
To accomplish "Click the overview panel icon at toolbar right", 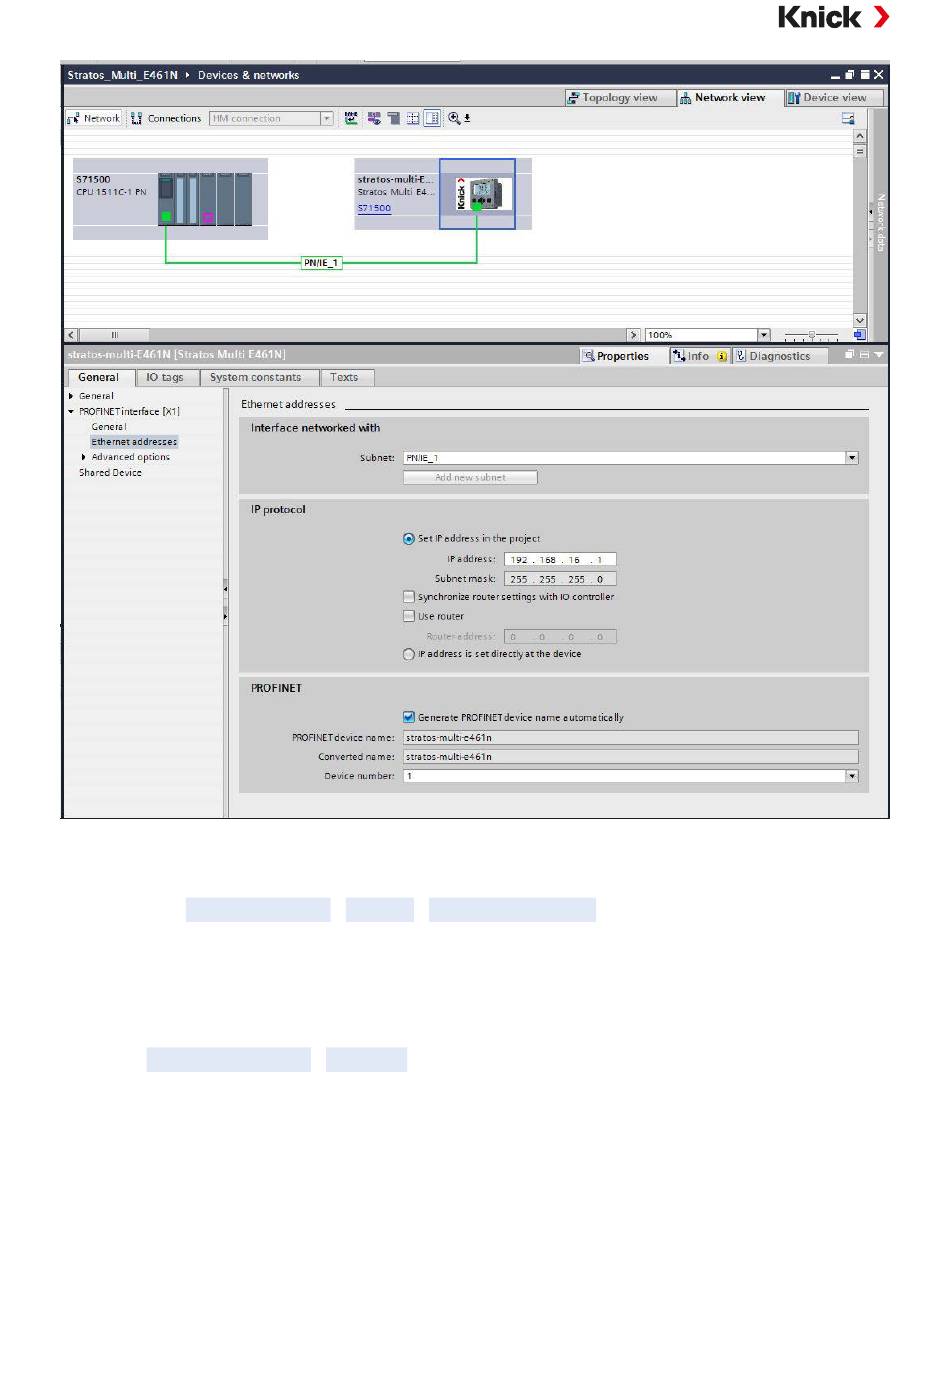I will click(x=848, y=118).
